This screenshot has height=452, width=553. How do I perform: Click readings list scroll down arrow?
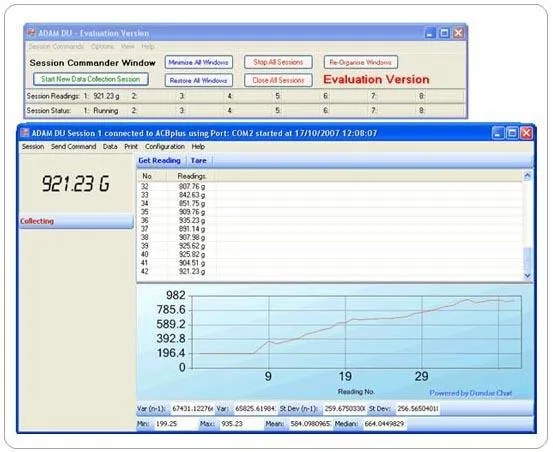point(527,276)
